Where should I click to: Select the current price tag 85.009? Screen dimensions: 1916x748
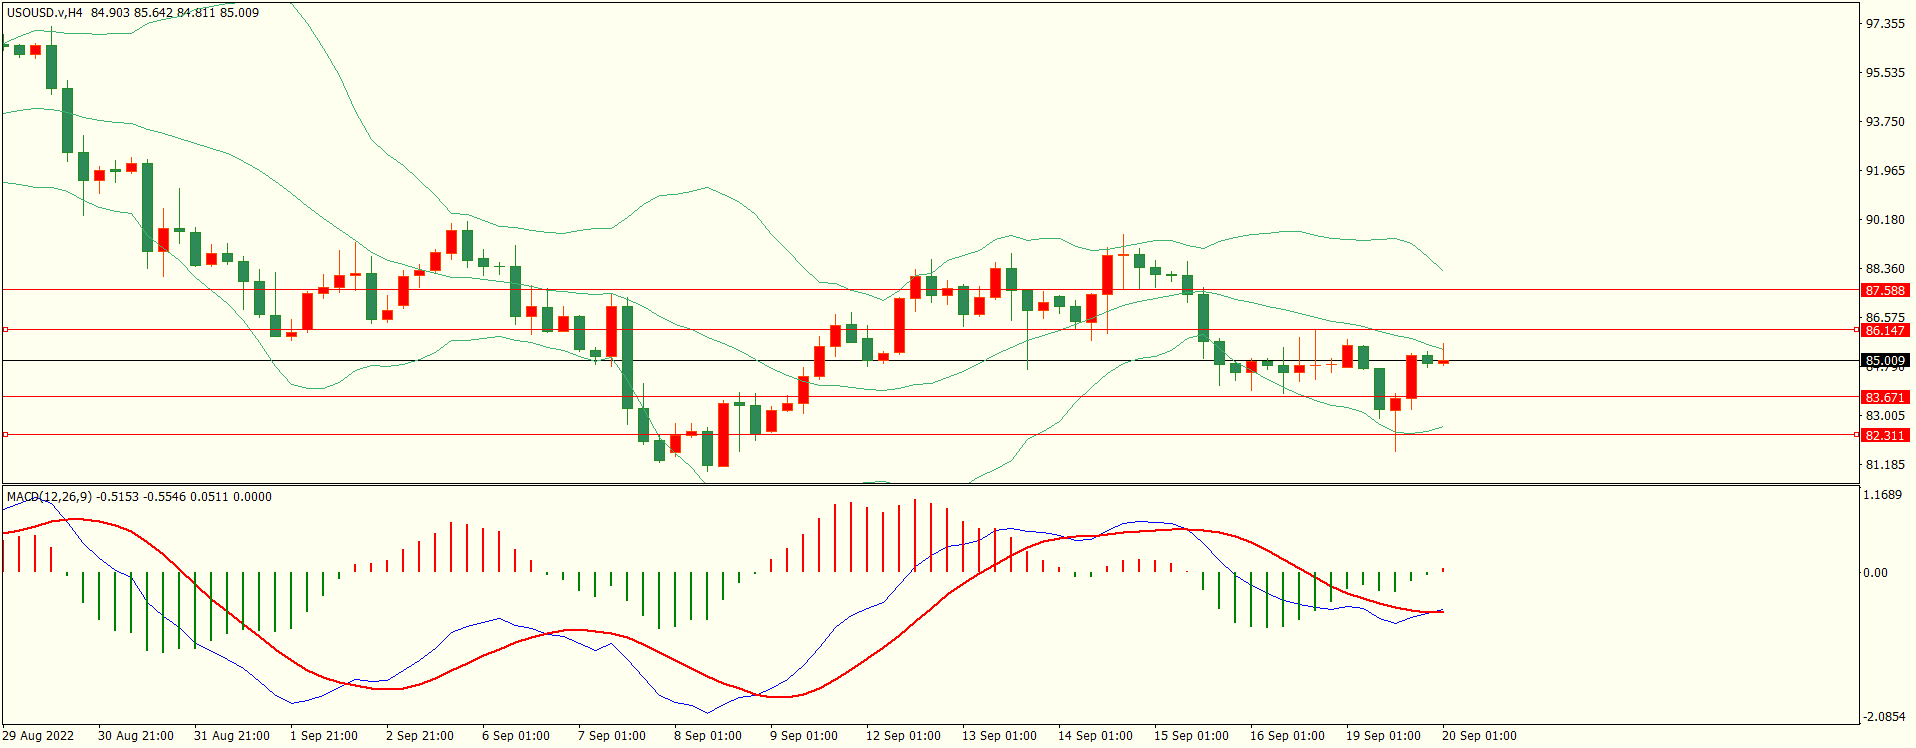pos(1885,360)
